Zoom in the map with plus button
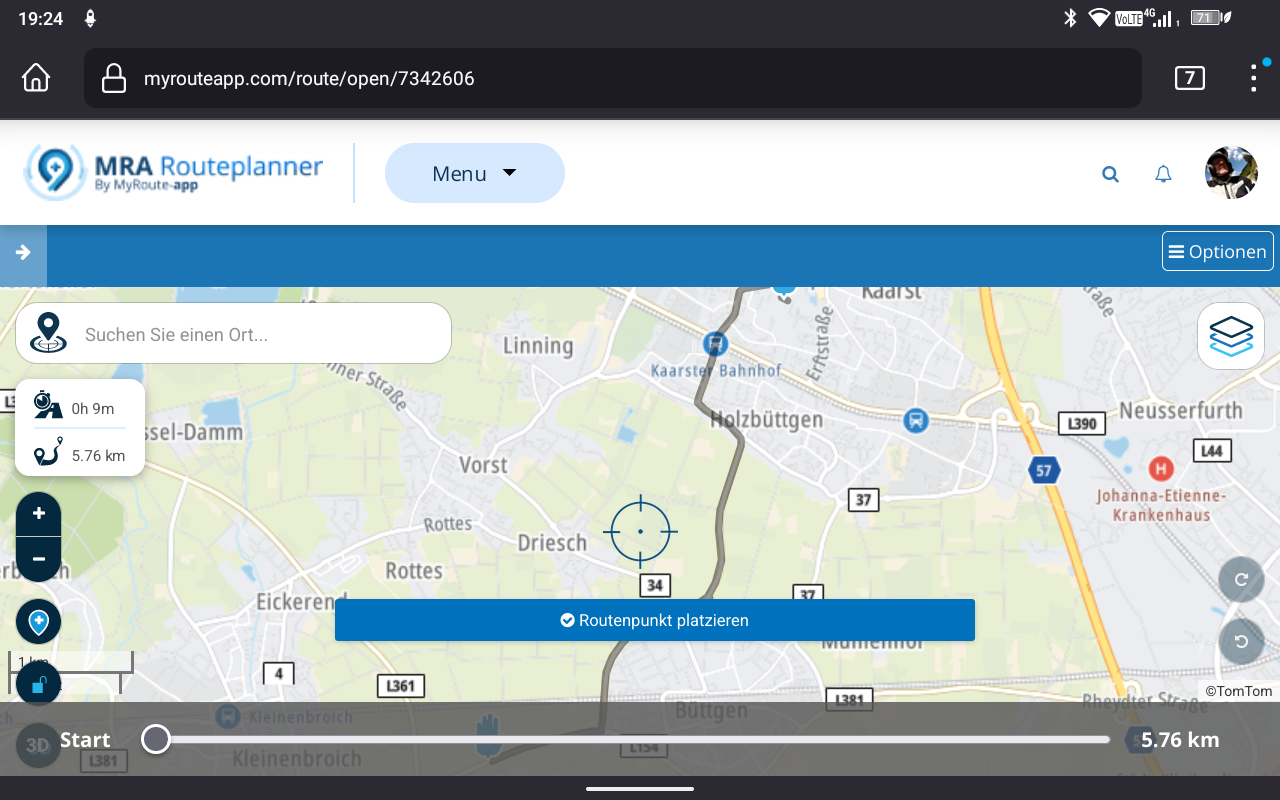Image resolution: width=1280 pixels, height=800 pixels. [x=39, y=514]
